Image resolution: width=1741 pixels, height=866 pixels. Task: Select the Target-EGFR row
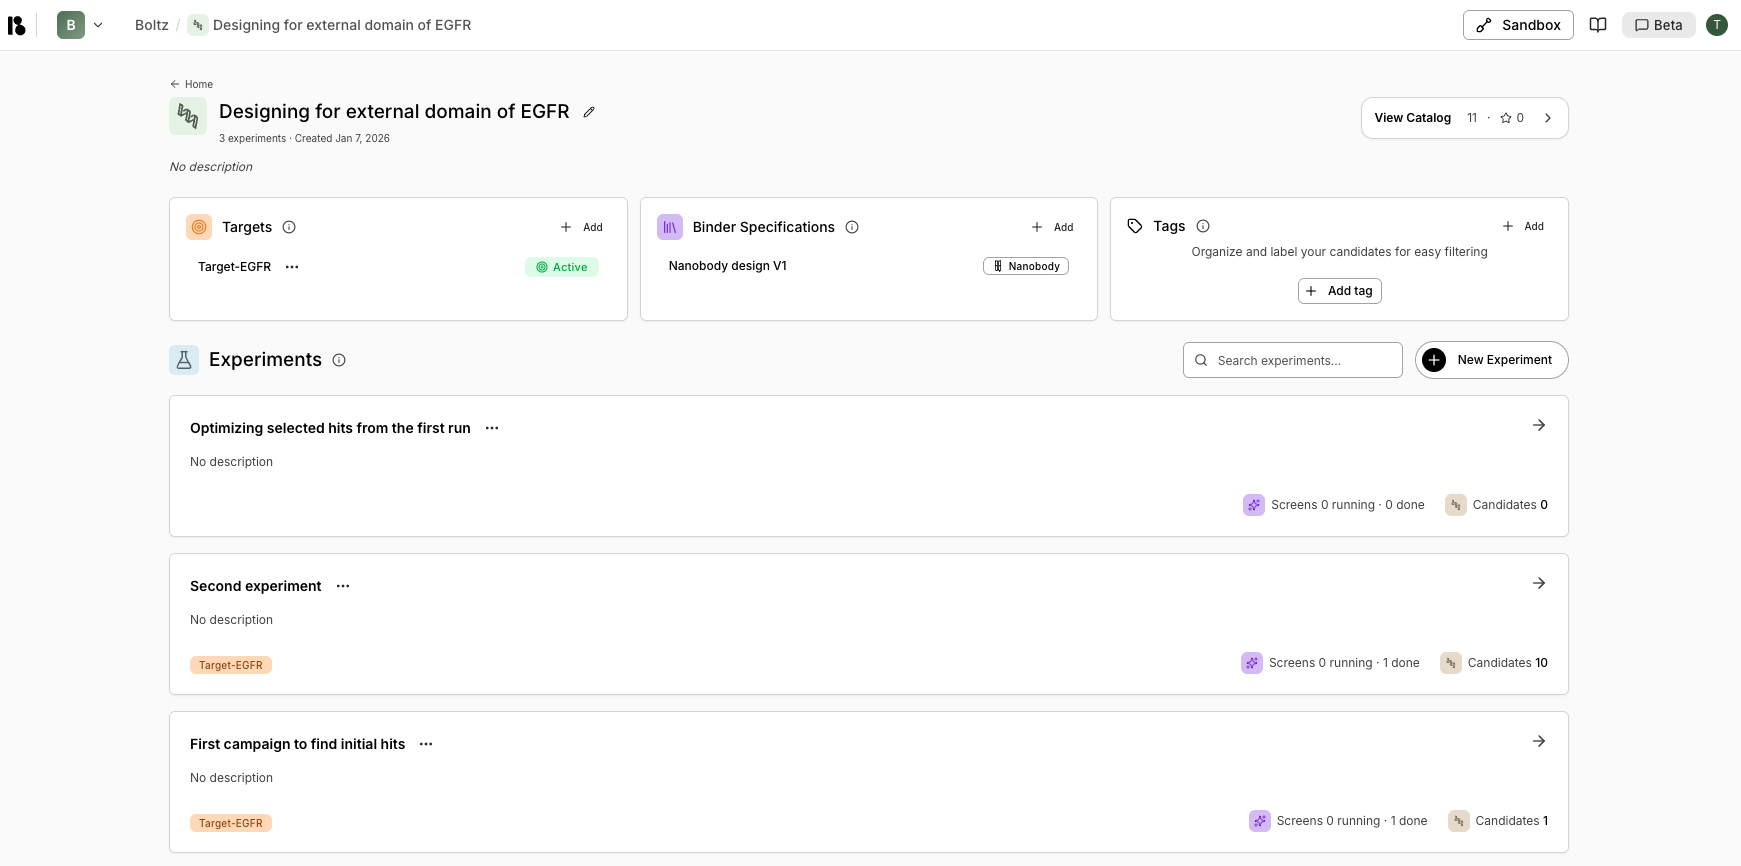click(x=398, y=267)
